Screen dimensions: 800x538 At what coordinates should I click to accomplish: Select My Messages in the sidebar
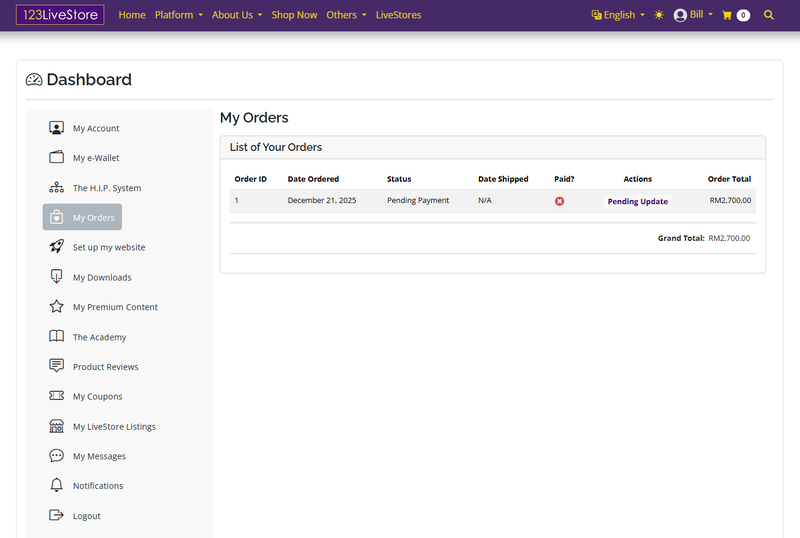[99, 456]
